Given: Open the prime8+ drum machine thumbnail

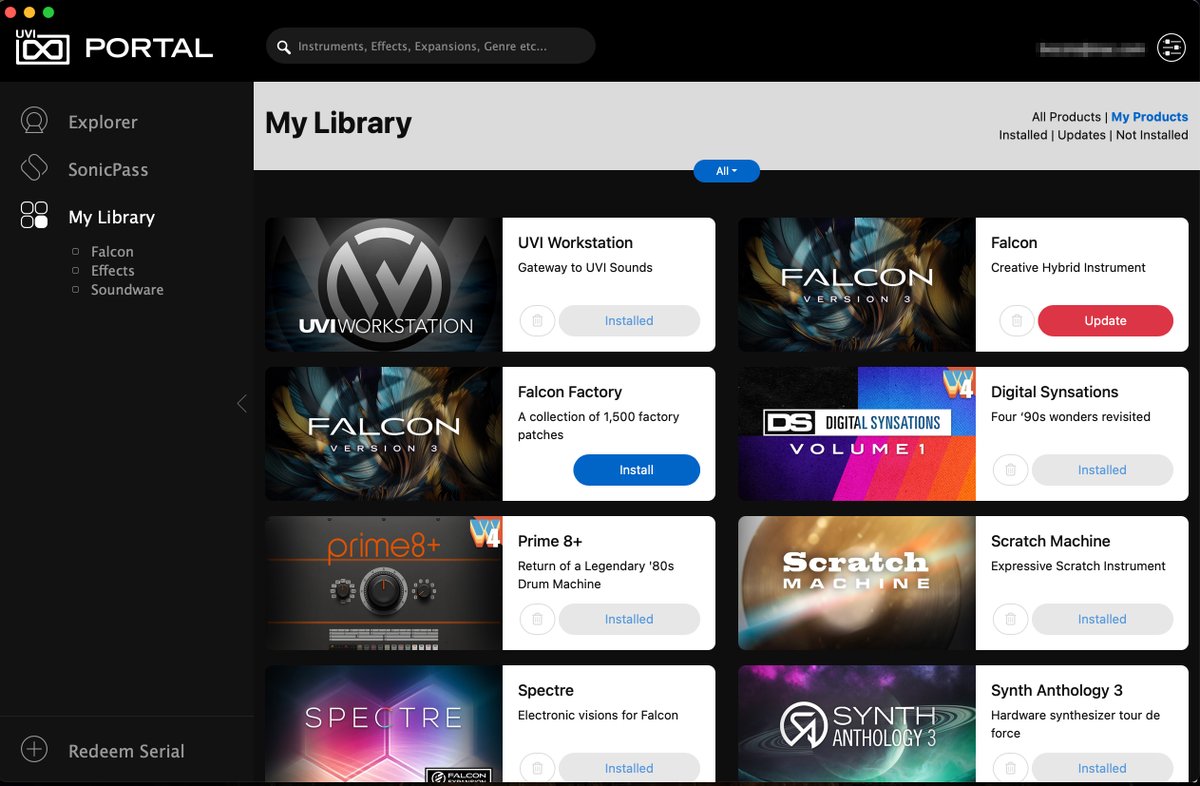Looking at the screenshot, I should click(384, 583).
